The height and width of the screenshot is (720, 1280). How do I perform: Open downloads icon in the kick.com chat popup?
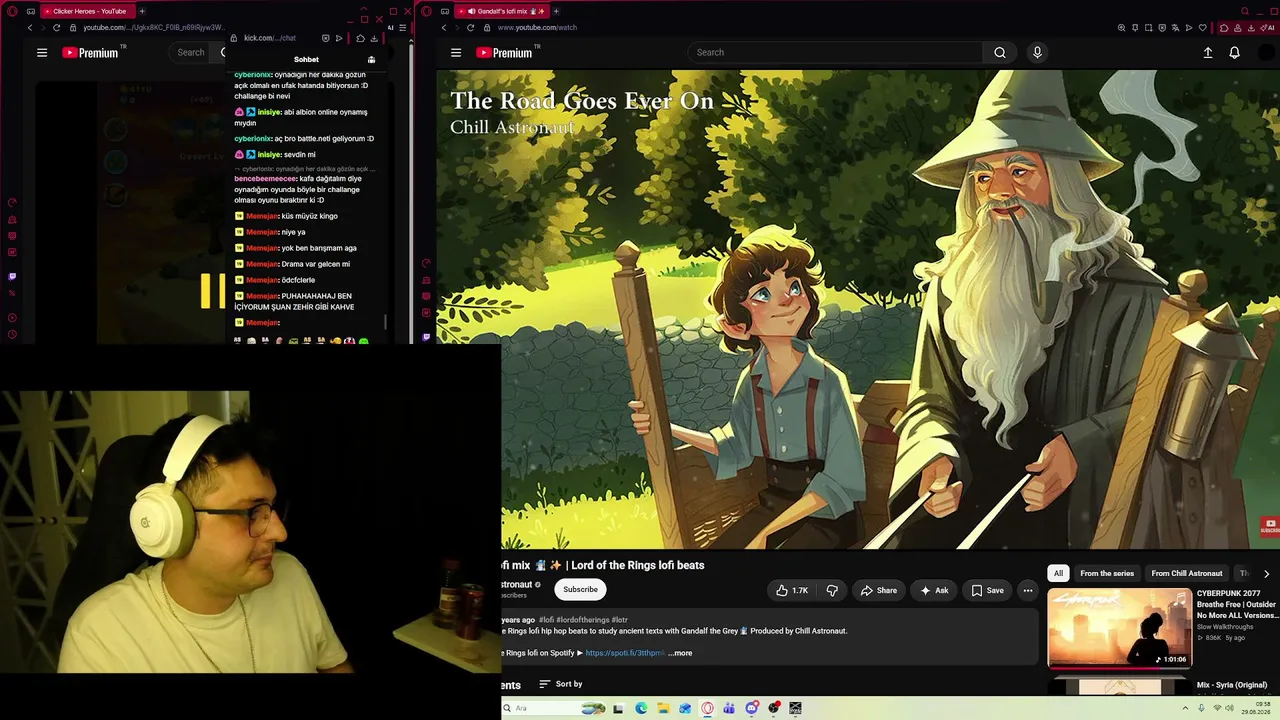coord(374,38)
